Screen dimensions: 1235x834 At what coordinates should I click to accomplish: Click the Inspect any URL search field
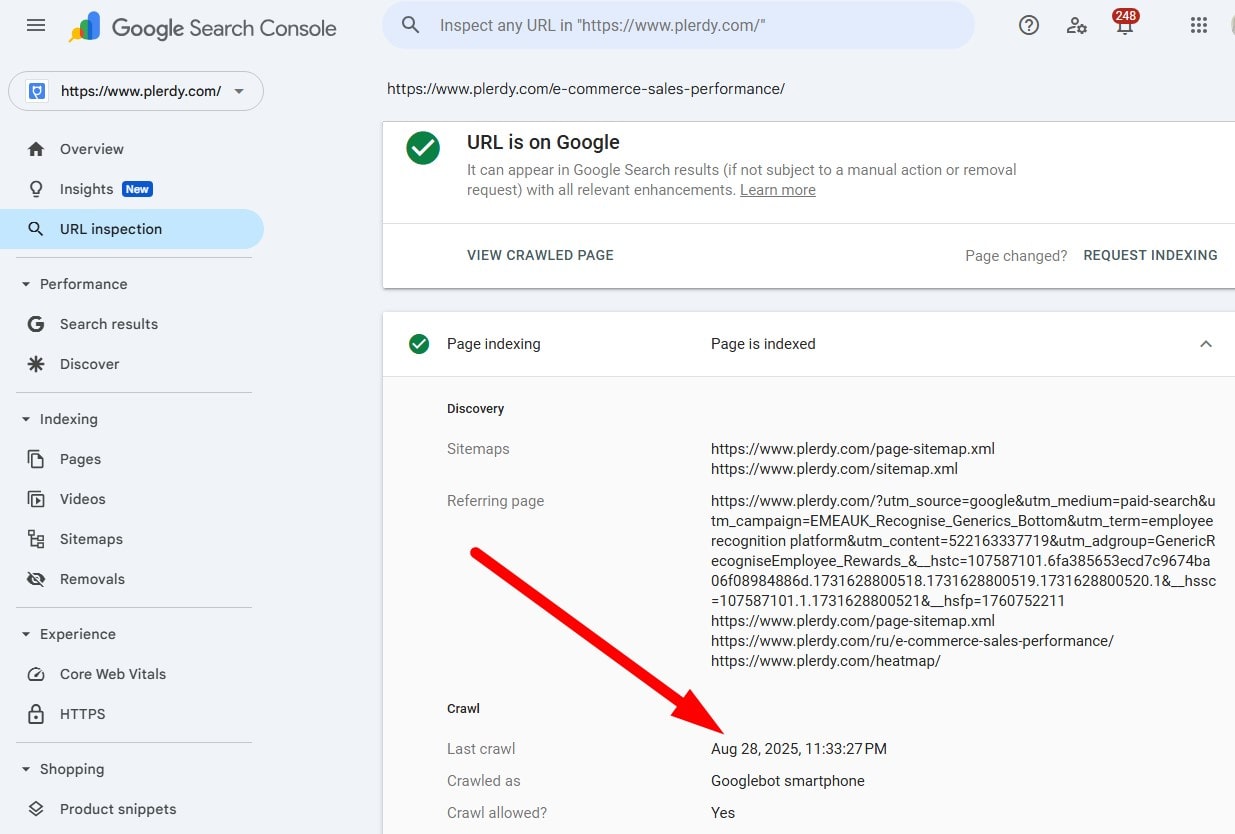pos(678,25)
